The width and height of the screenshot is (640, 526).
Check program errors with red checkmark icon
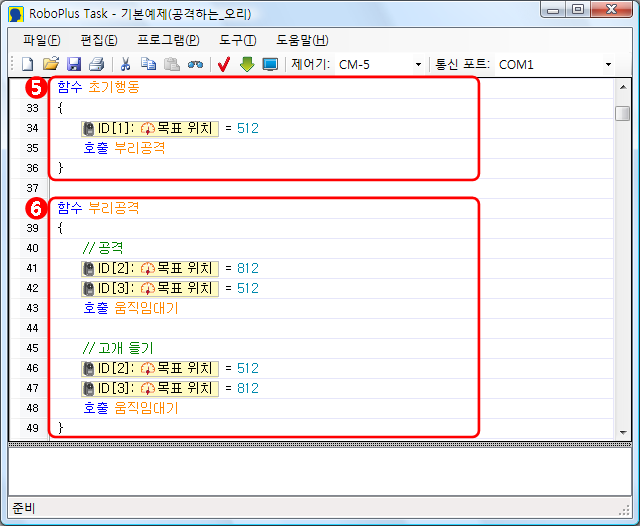click(x=224, y=64)
